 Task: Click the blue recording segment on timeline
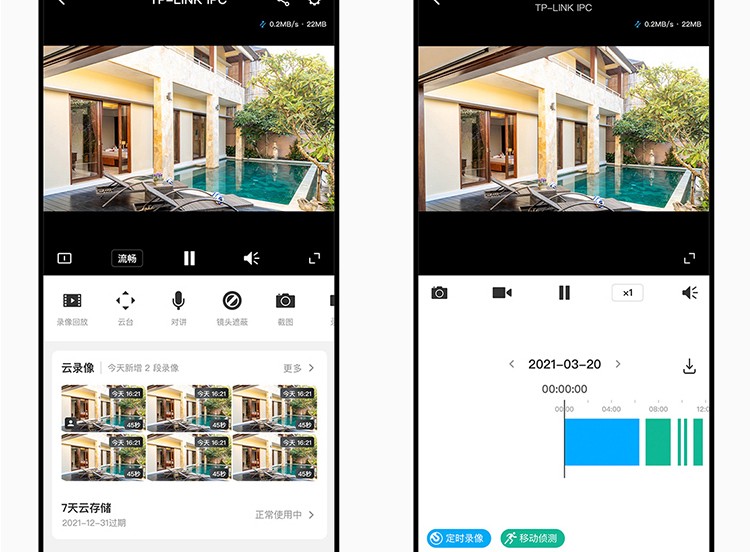pyautogui.click(x=601, y=442)
